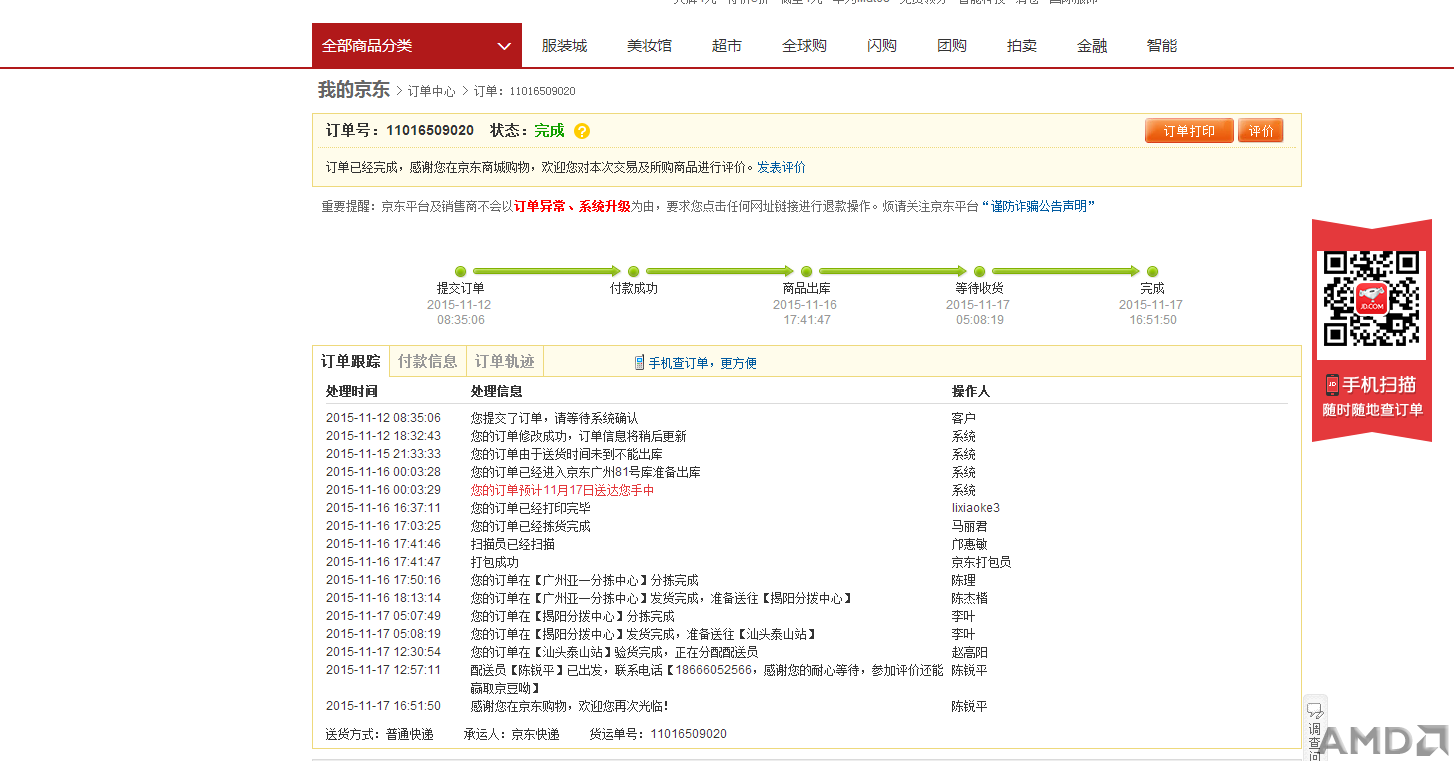The width and height of the screenshot is (1454, 761).
Task: Click the 提交订单 progress step dot
Action: point(460,271)
